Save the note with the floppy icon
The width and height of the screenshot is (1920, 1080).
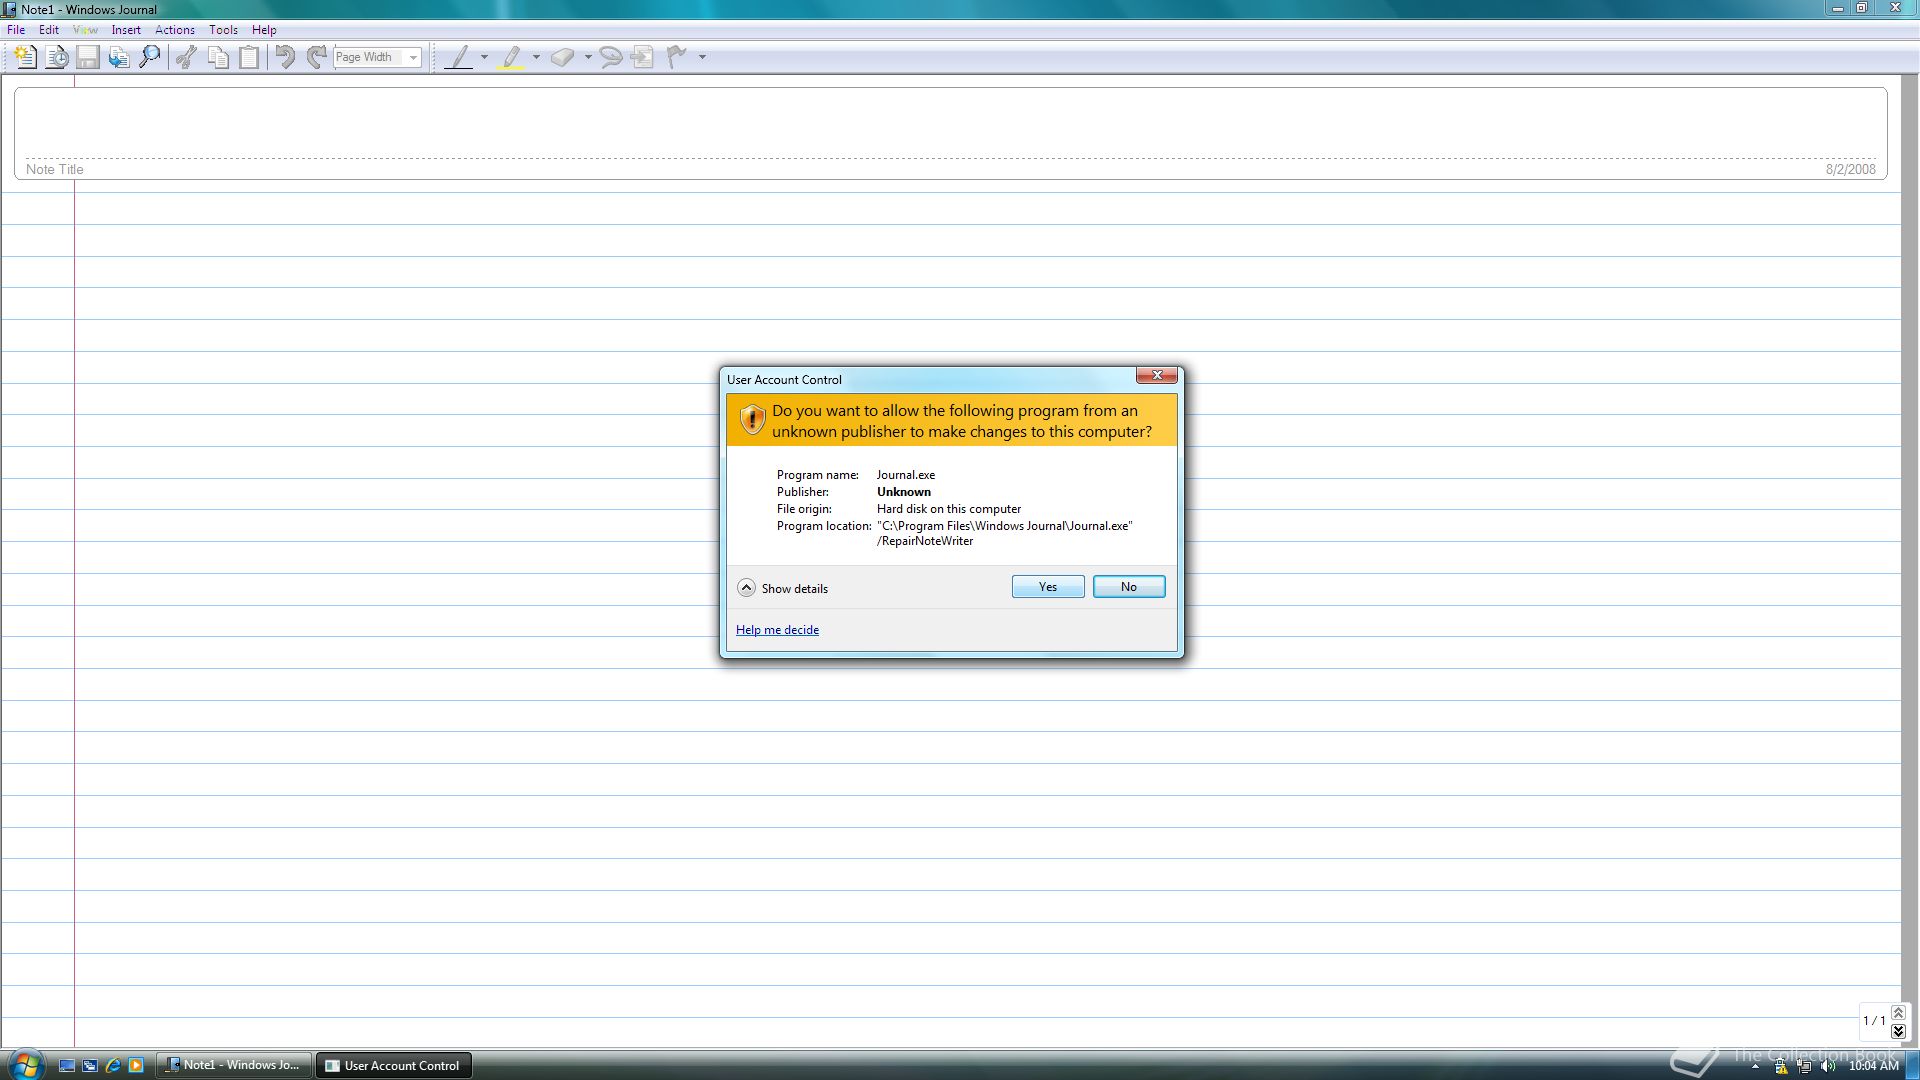pos(88,57)
